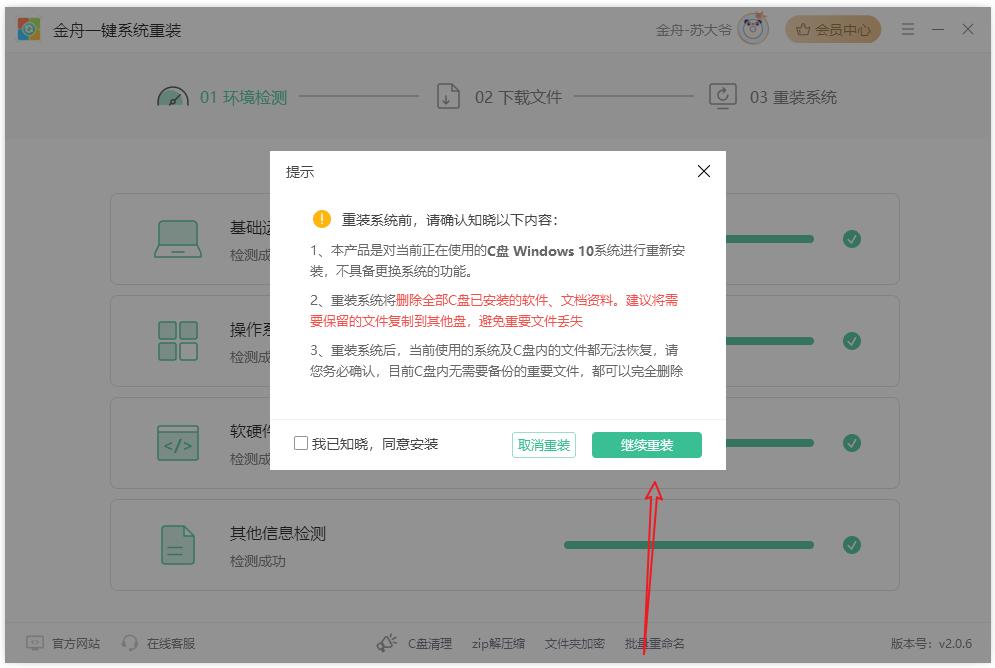This screenshot has height=668, width=995.
Task: Check the 我已知晓，同意安装 checkbox
Action: point(301,443)
